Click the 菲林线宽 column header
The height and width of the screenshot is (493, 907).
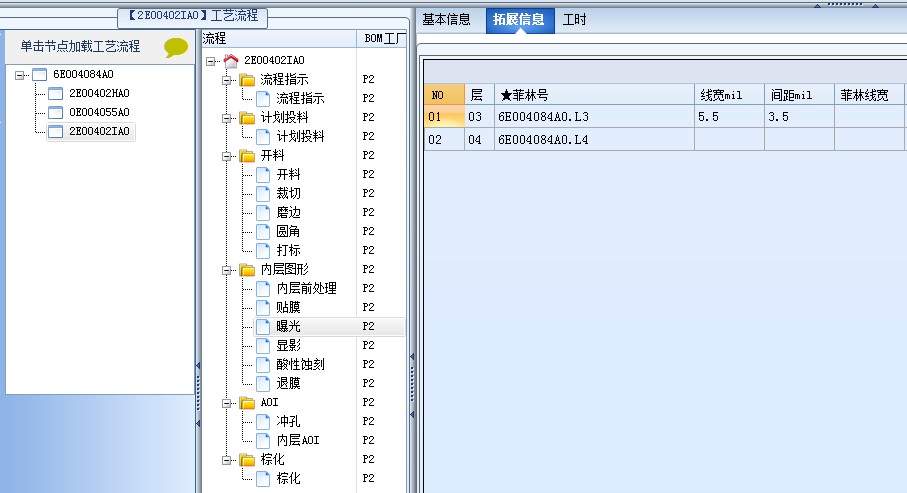point(869,95)
